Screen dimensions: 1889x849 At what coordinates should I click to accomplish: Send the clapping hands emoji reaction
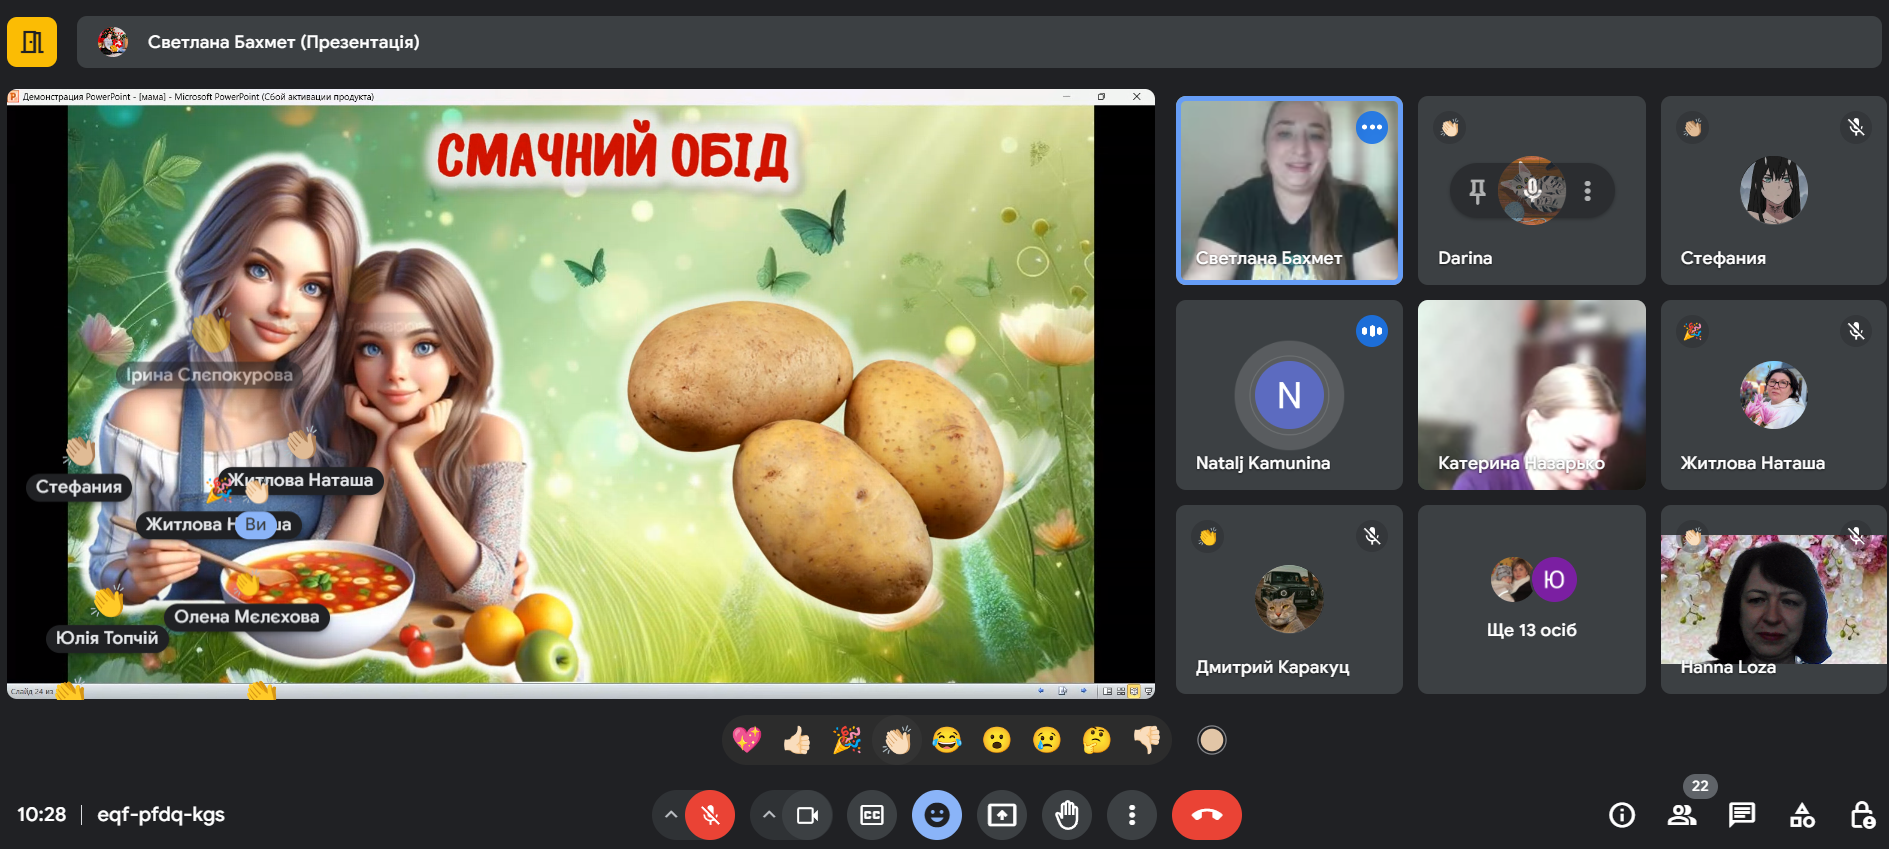(897, 740)
